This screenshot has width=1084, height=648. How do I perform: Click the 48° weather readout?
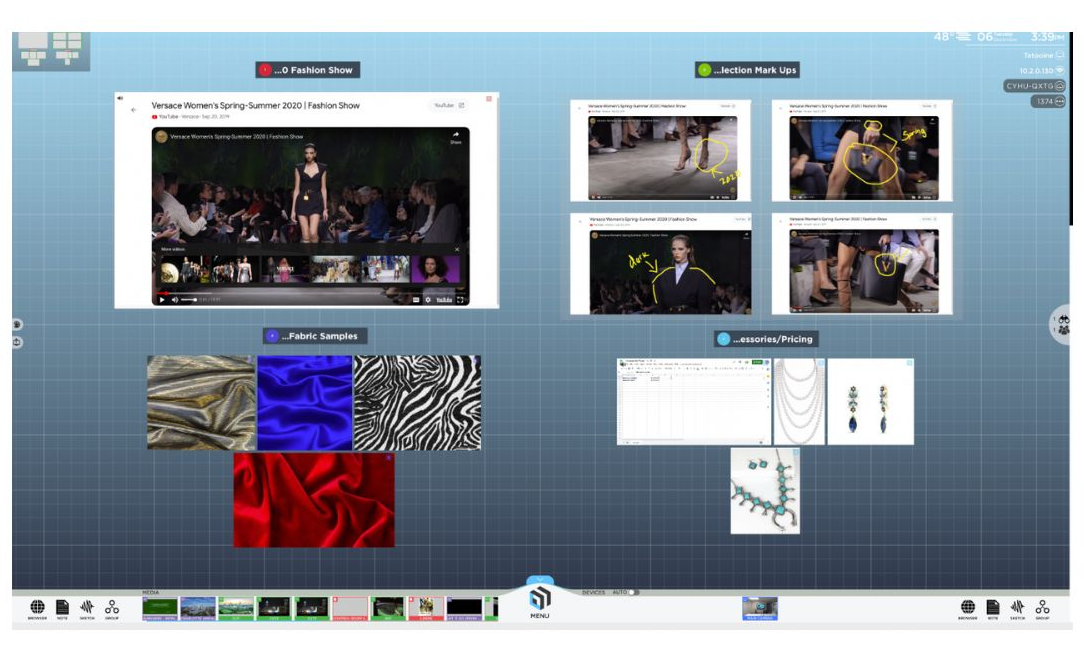[x=942, y=37]
